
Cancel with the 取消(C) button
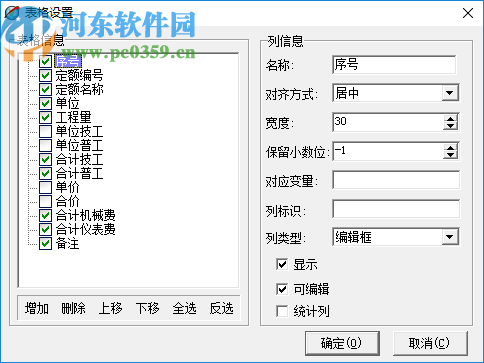tap(430, 343)
